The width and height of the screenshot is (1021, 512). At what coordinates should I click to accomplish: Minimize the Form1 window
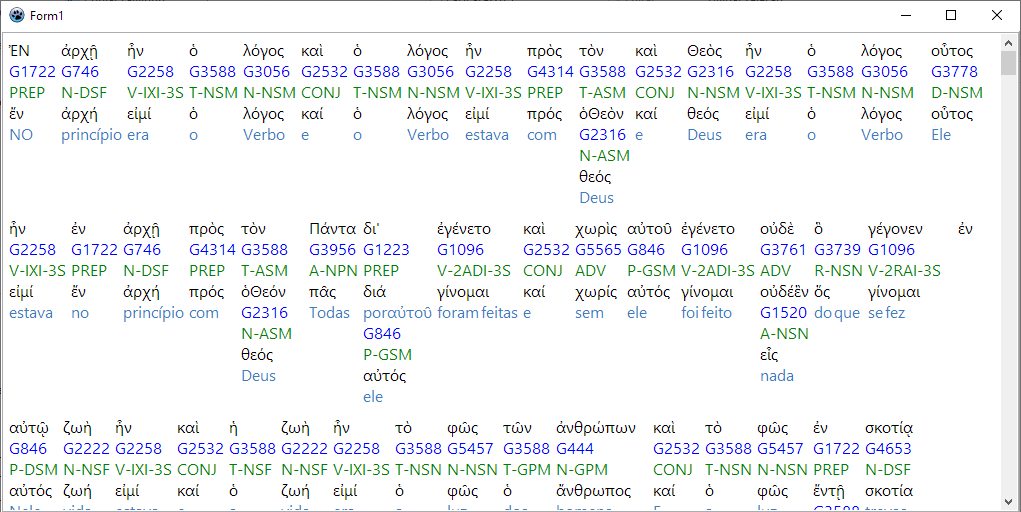point(905,15)
